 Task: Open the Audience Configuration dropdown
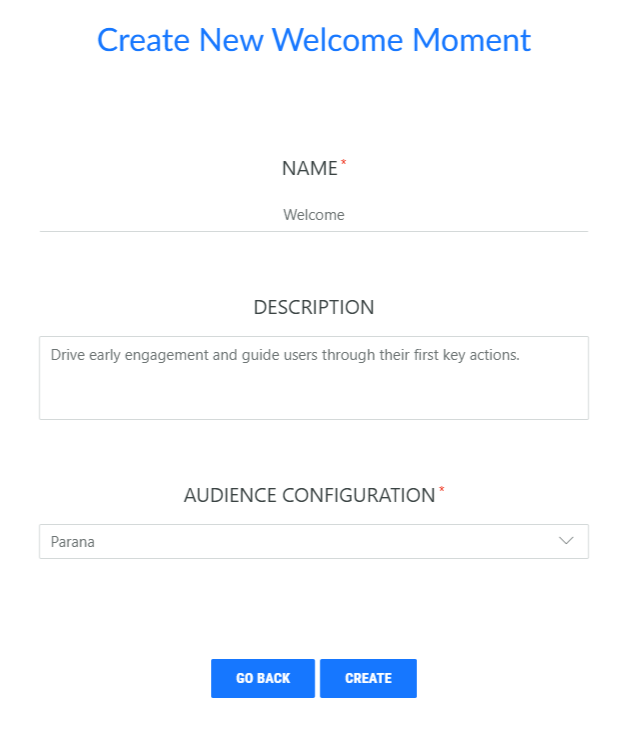pyautogui.click(x=313, y=541)
